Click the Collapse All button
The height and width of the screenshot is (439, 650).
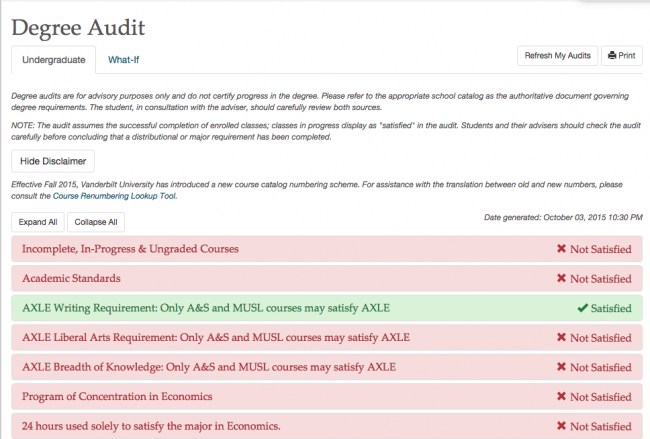96,222
